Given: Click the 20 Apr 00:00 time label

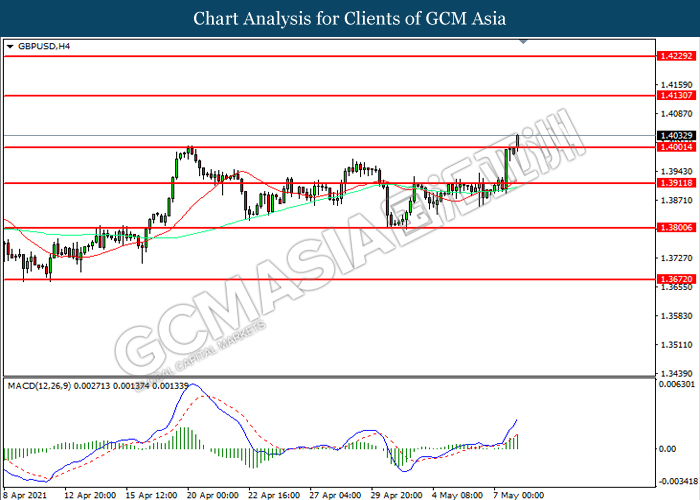Looking at the screenshot, I should [x=212, y=495].
